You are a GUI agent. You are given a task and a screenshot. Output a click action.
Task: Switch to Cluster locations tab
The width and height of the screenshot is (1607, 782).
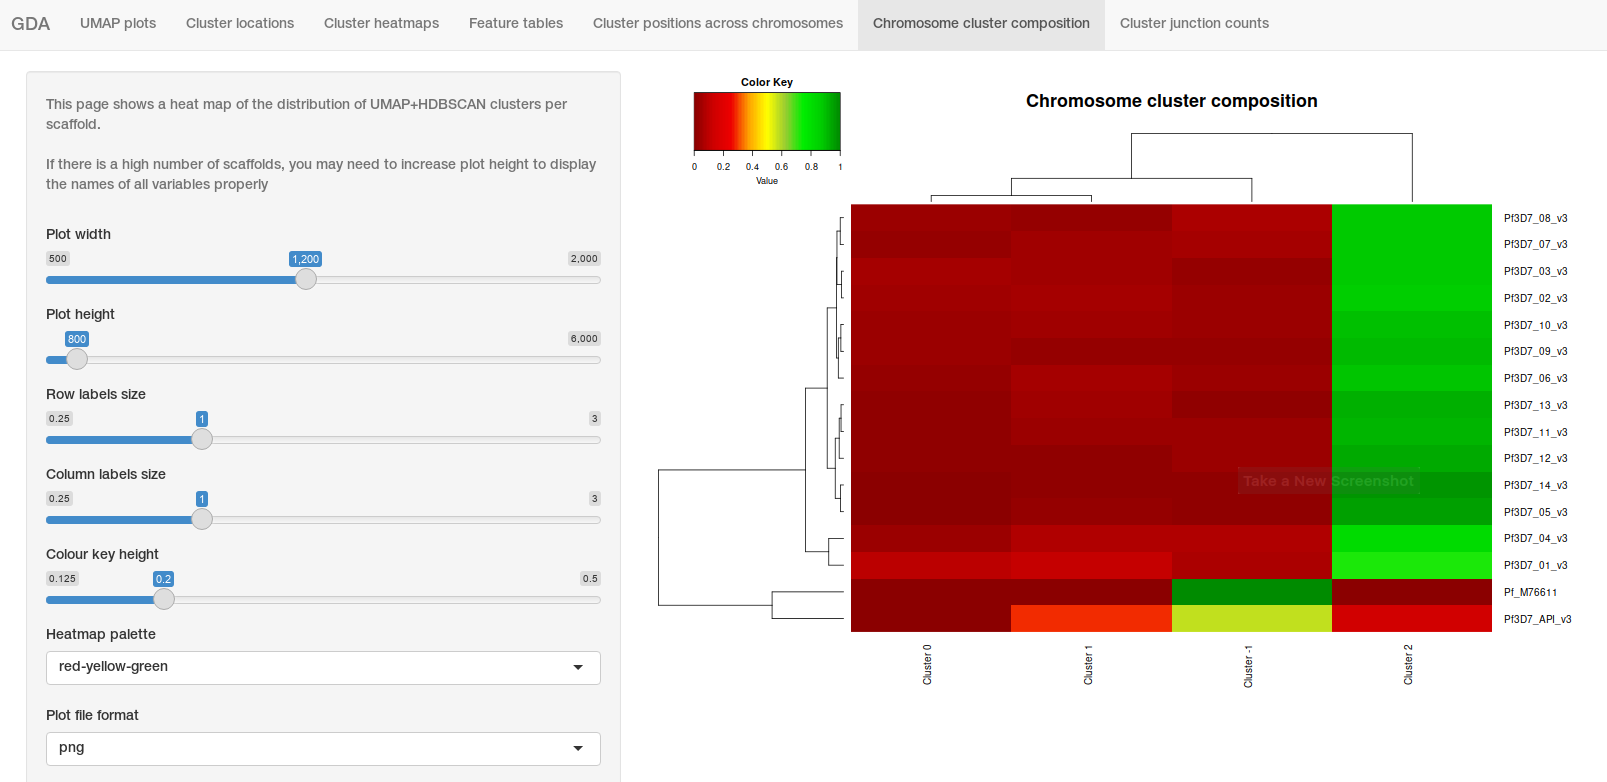point(240,23)
